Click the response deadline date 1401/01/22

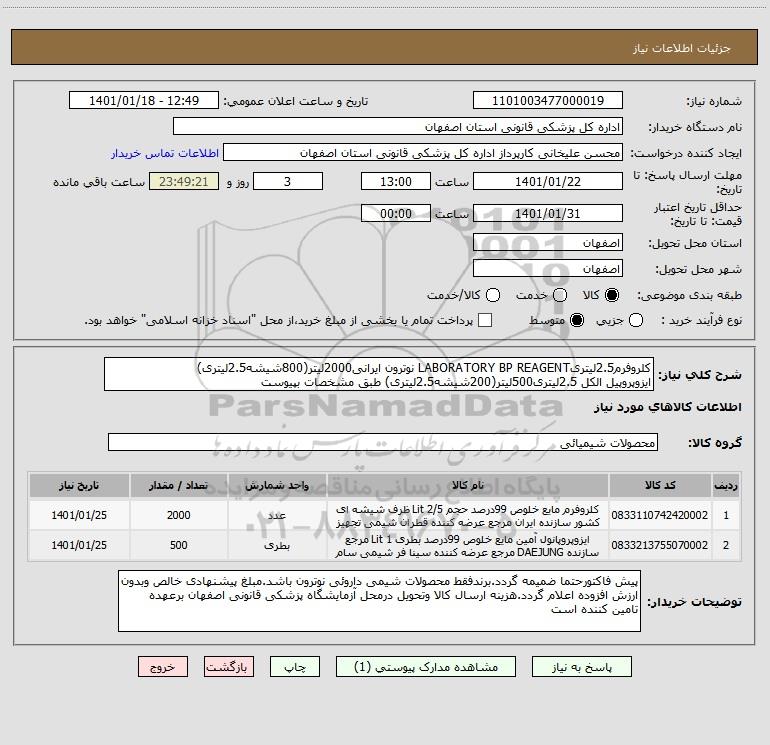(x=548, y=181)
